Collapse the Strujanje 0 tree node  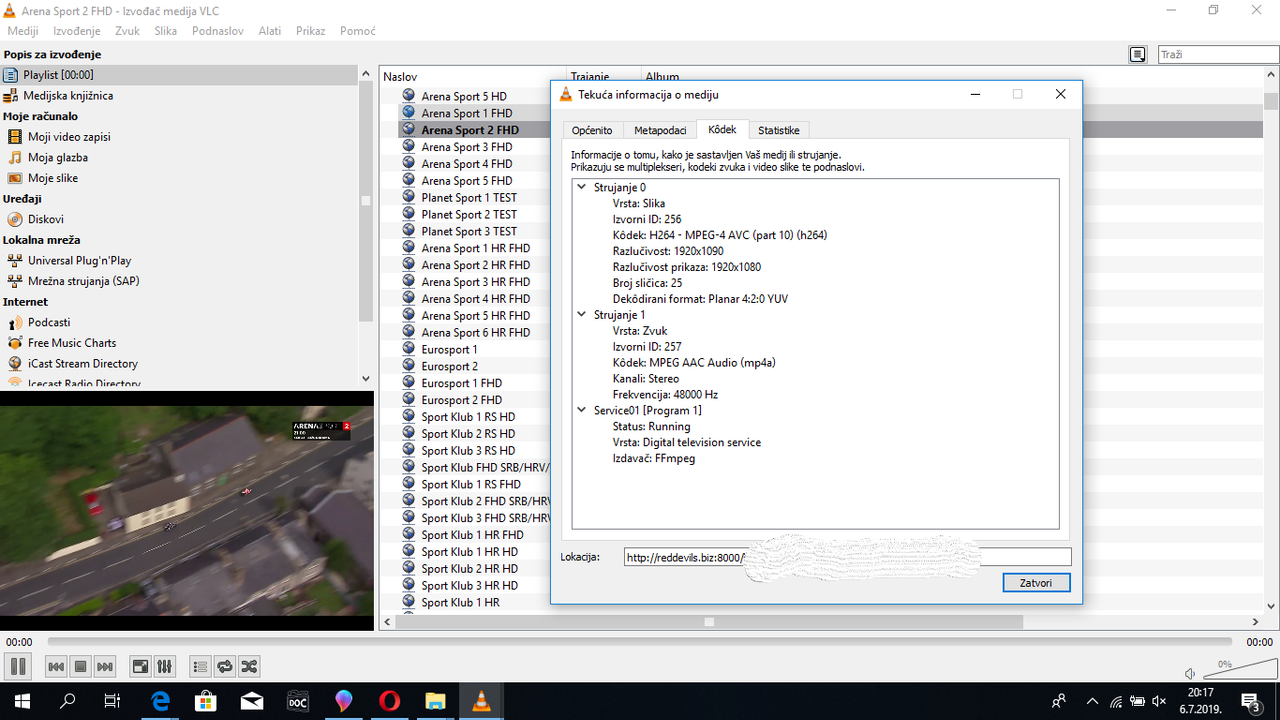pos(582,187)
